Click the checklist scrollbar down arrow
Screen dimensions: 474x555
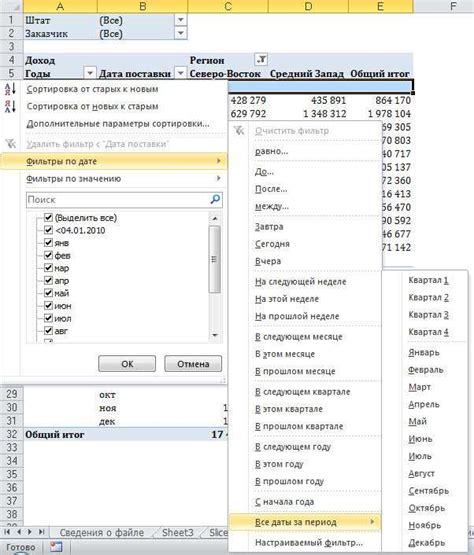[x=215, y=334]
